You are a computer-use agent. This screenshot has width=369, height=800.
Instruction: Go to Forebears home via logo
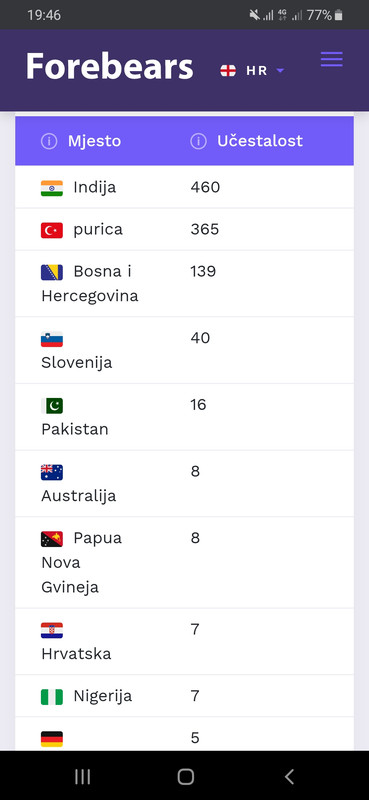pos(110,67)
